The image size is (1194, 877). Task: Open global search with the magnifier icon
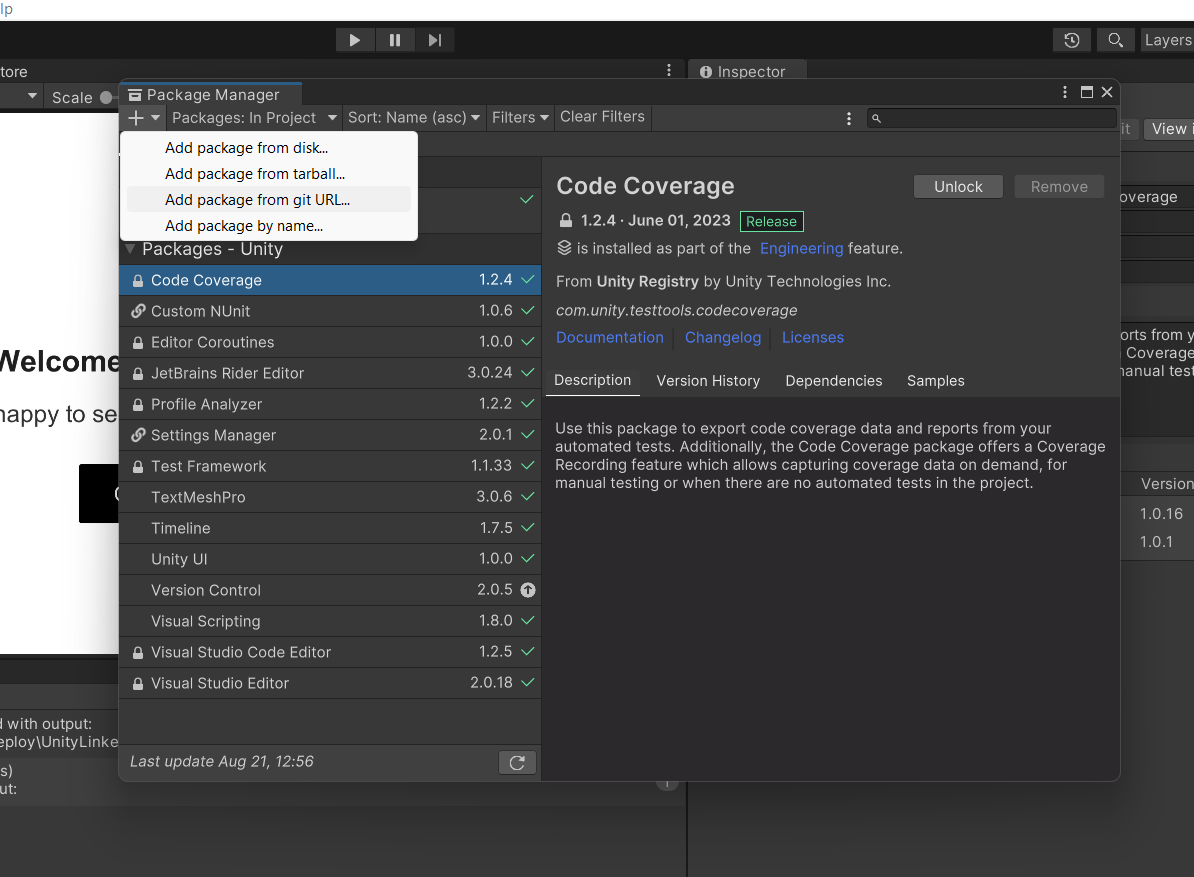pos(1116,40)
